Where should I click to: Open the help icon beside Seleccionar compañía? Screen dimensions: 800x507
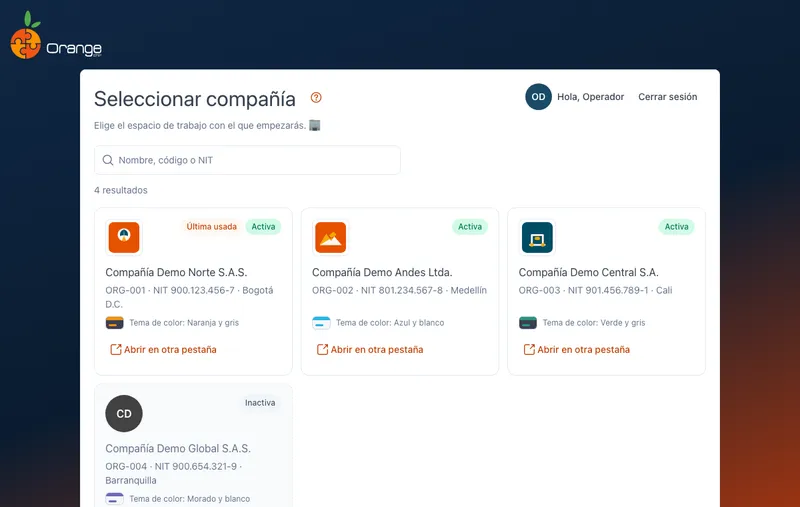click(316, 97)
